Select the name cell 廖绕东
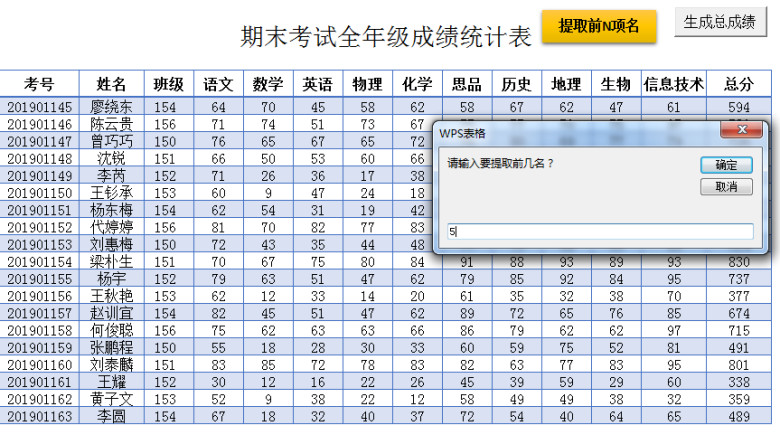The width and height of the screenshot is (780, 435). pyautogui.click(x=111, y=107)
